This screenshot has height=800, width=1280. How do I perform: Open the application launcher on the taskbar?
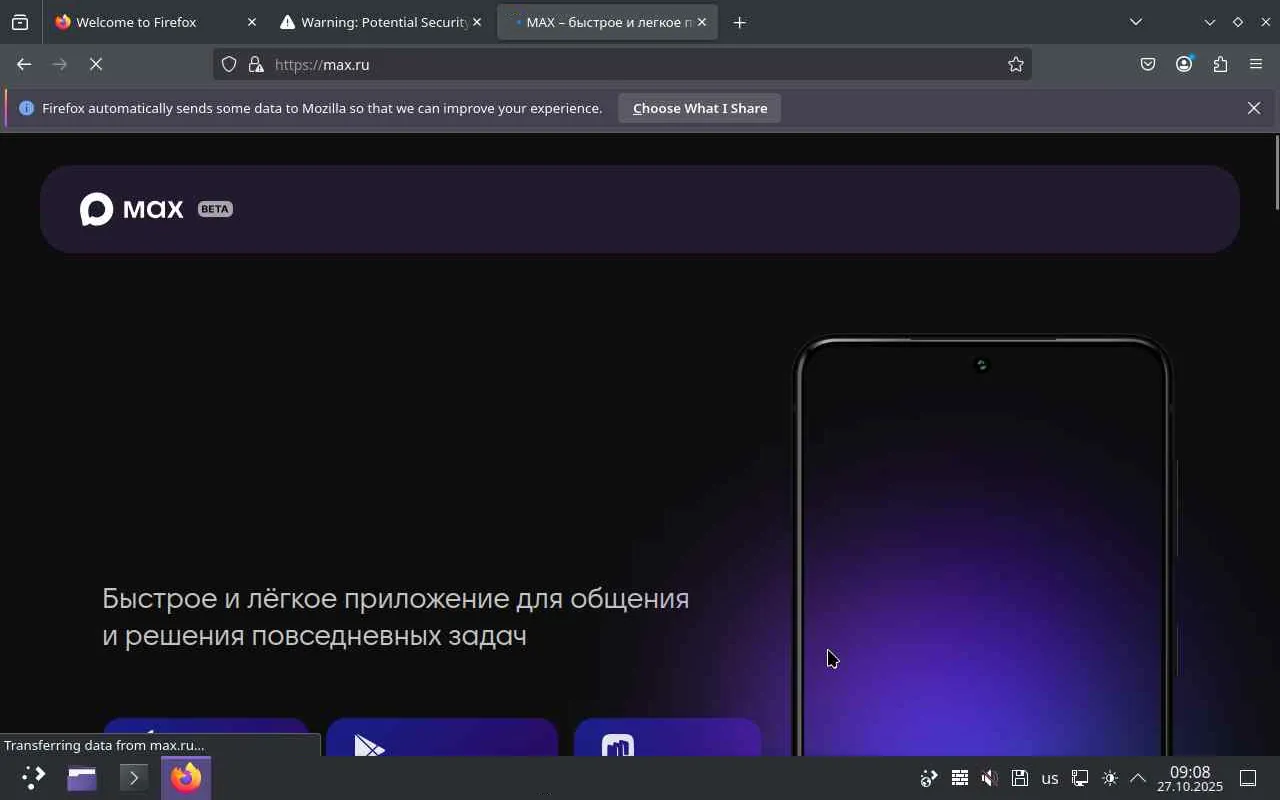click(x=33, y=778)
